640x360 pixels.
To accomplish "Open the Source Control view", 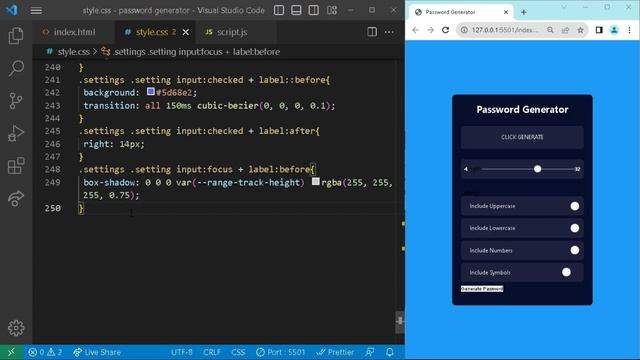I will 16,100.
